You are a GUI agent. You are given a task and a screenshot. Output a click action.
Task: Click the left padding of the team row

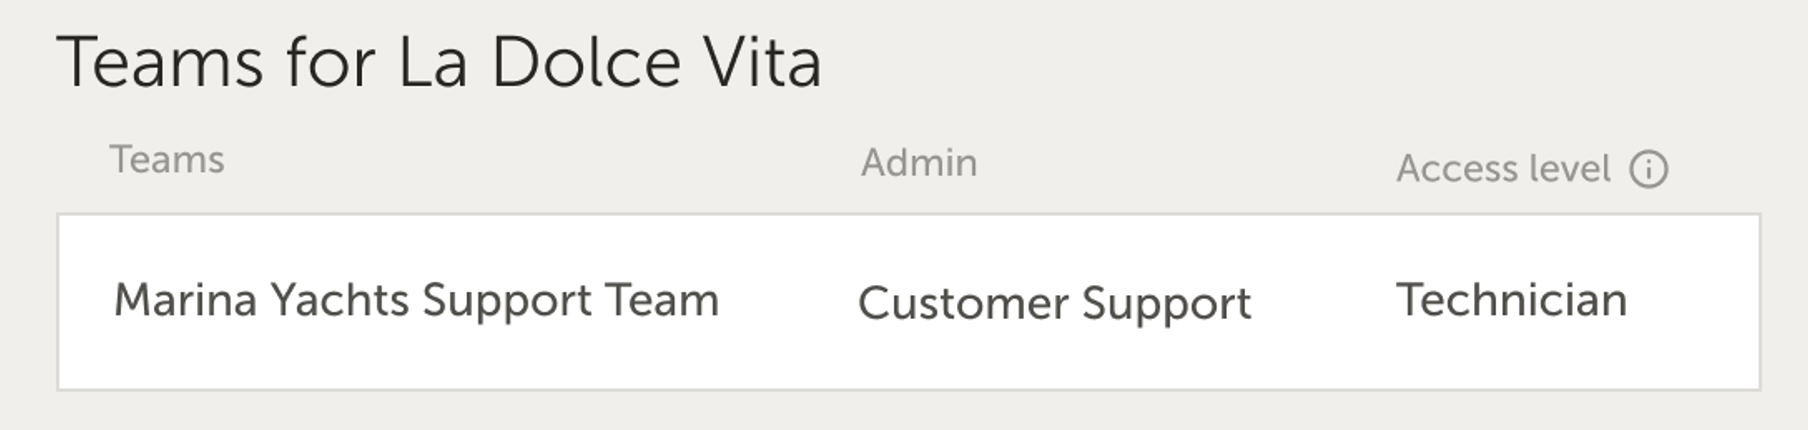pos(84,301)
